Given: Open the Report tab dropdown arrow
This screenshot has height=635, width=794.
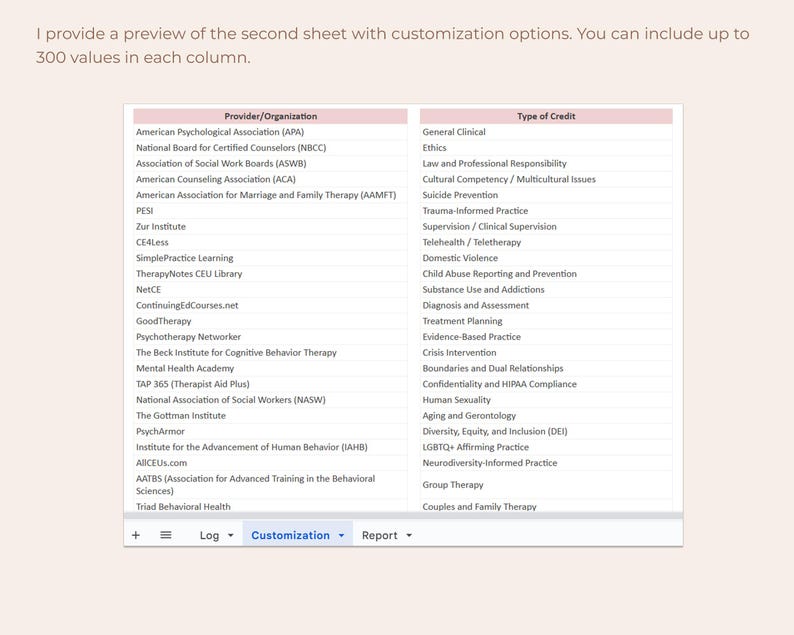Looking at the screenshot, I should pyautogui.click(x=409, y=535).
